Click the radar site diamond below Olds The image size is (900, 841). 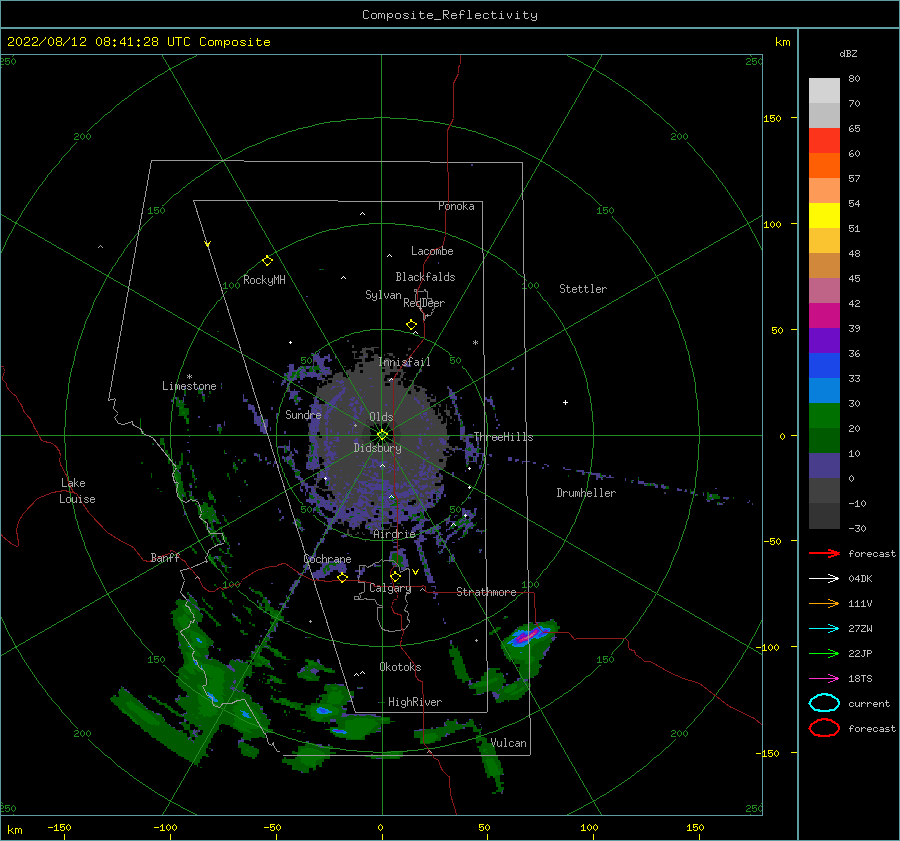382,435
